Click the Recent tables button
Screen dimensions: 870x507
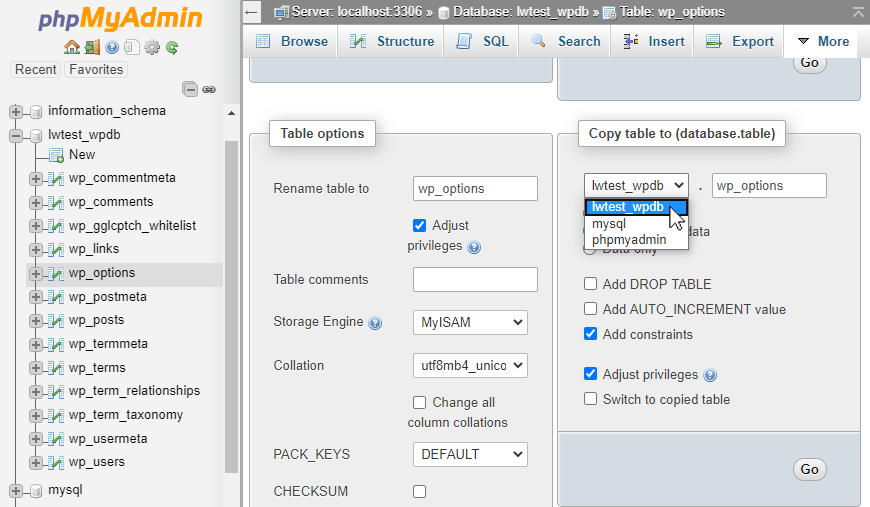click(36, 69)
